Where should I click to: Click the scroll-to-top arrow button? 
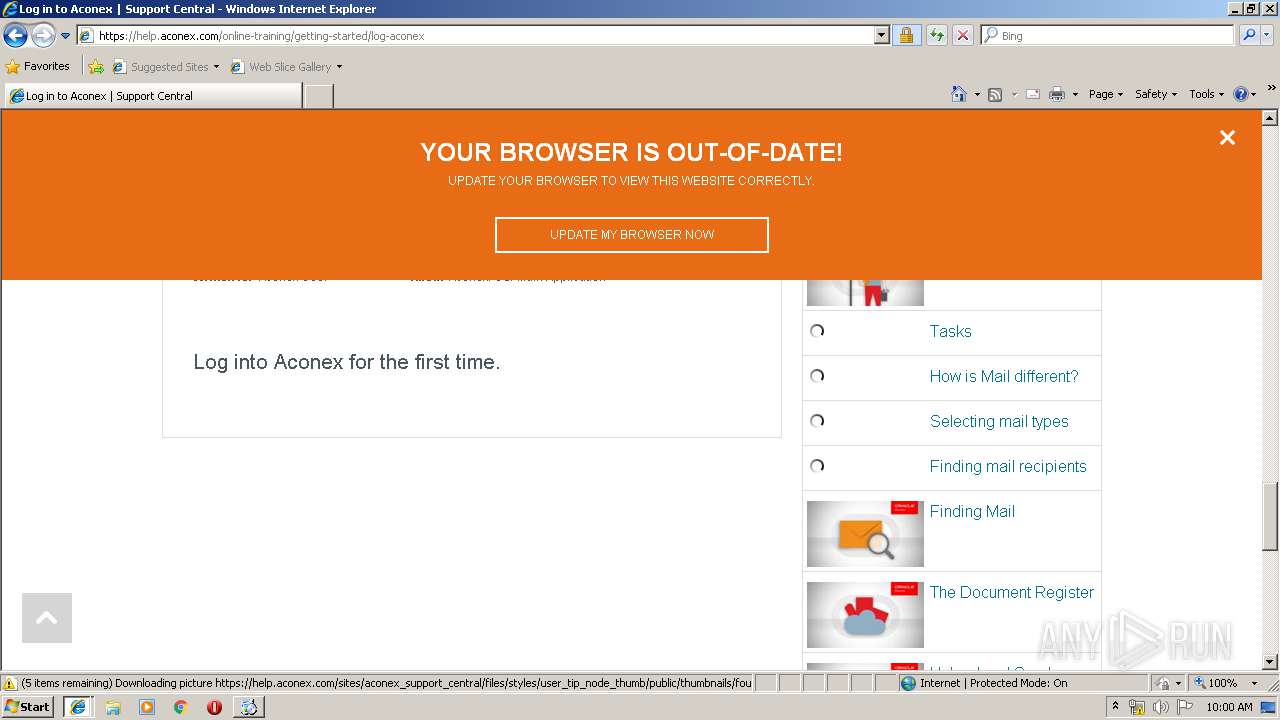[x=47, y=618]
